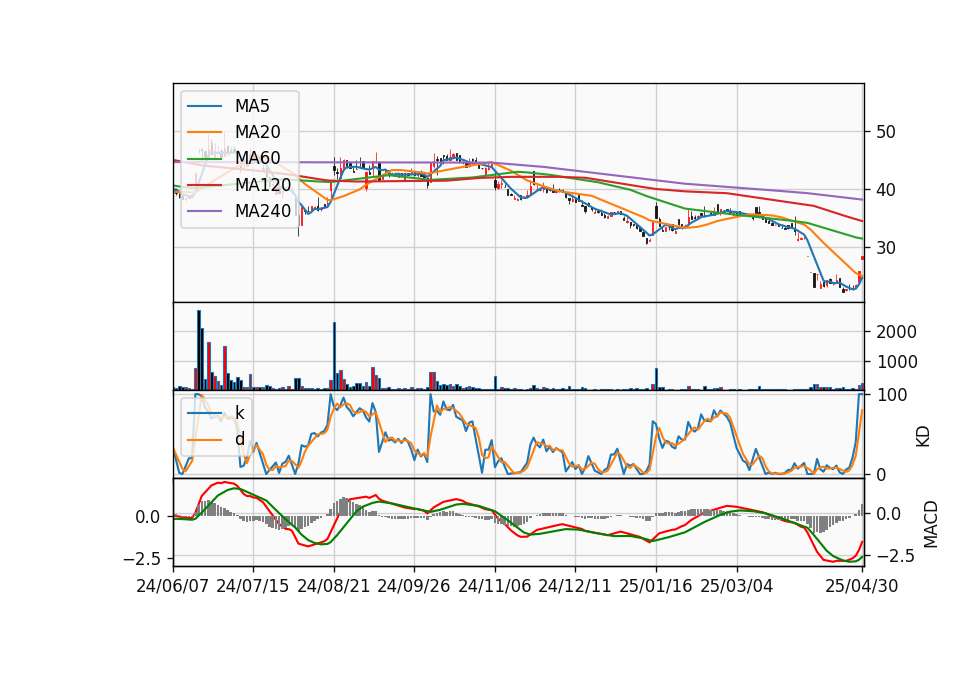The image size is (960, 690).
Task: Click the MACD axis label
Action: click(x=930, y=524)
